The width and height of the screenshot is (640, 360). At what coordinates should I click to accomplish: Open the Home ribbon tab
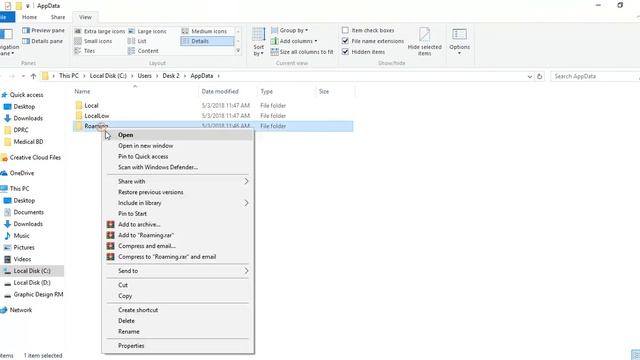(x=29, y=17)
